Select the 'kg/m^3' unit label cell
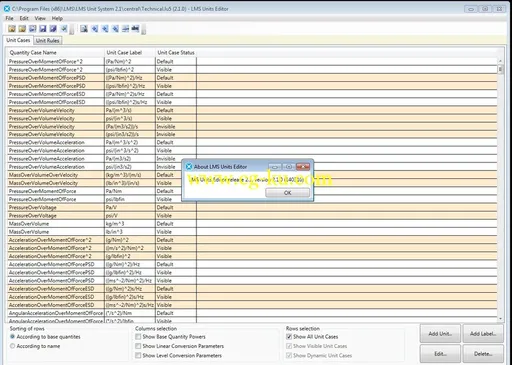Screen dimensions: 512x365 click(x=130, y=224)
